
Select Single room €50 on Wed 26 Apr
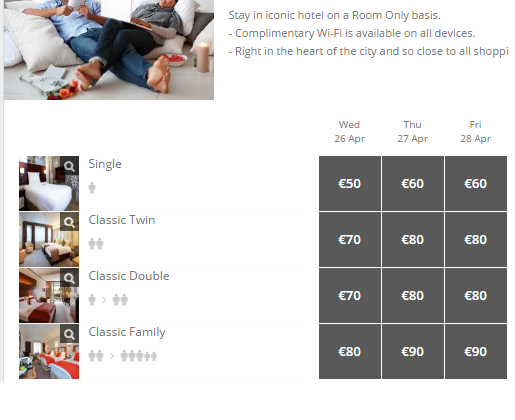(x=350, y=183)
